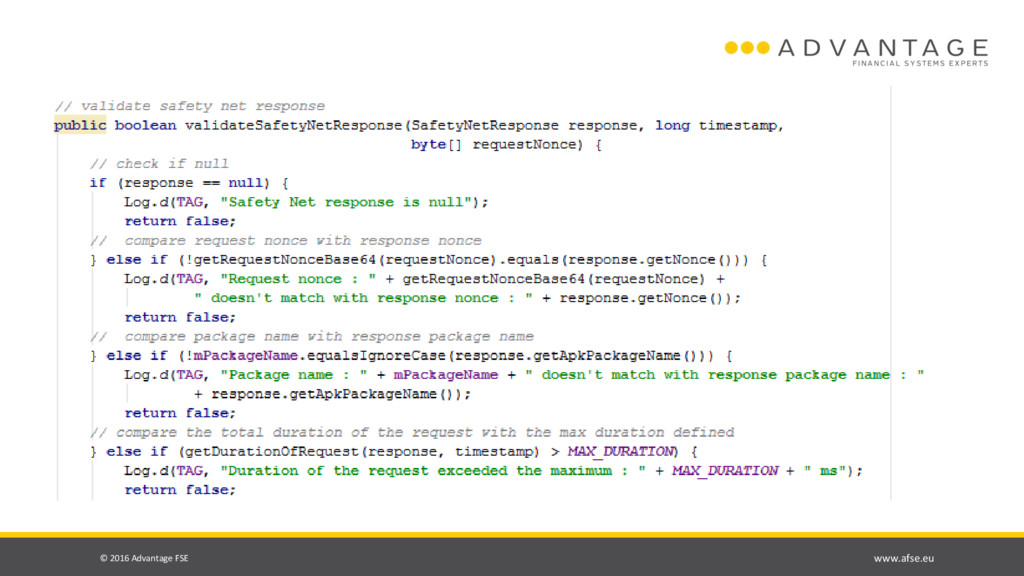Click the '// check if null' comment
Image resolution: width=1024 pixels, height=576 pixels.
point(159,164)
